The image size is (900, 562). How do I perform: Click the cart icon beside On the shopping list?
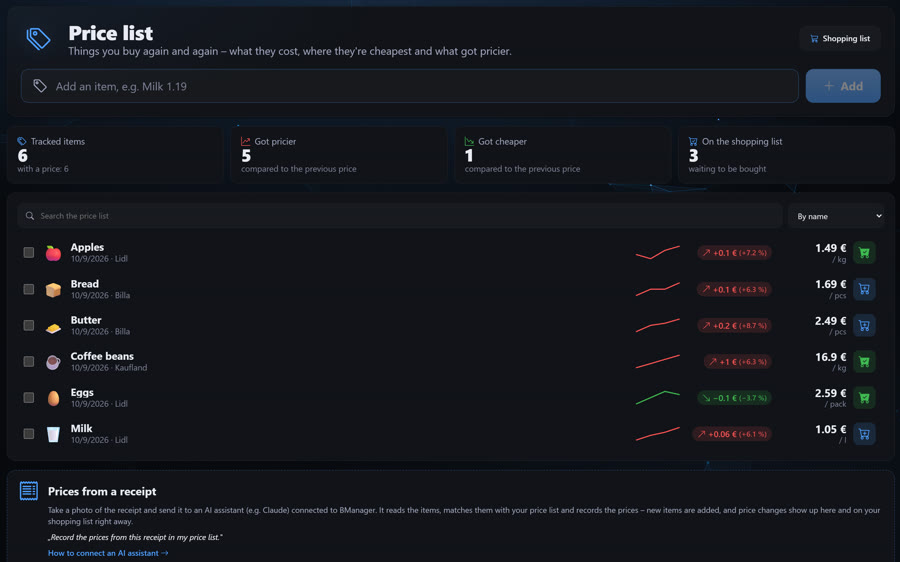[x=693, y=141]
